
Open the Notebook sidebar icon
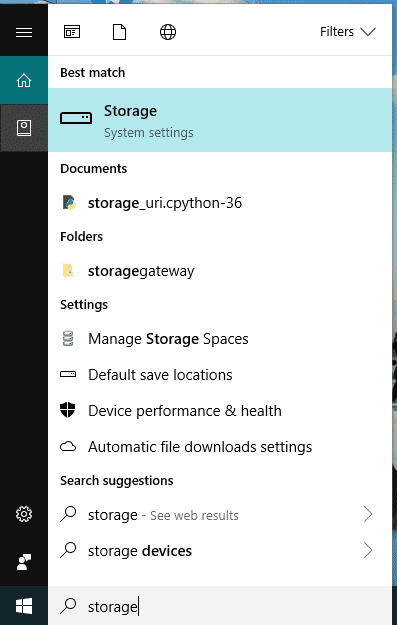click(x=24, y=128)
